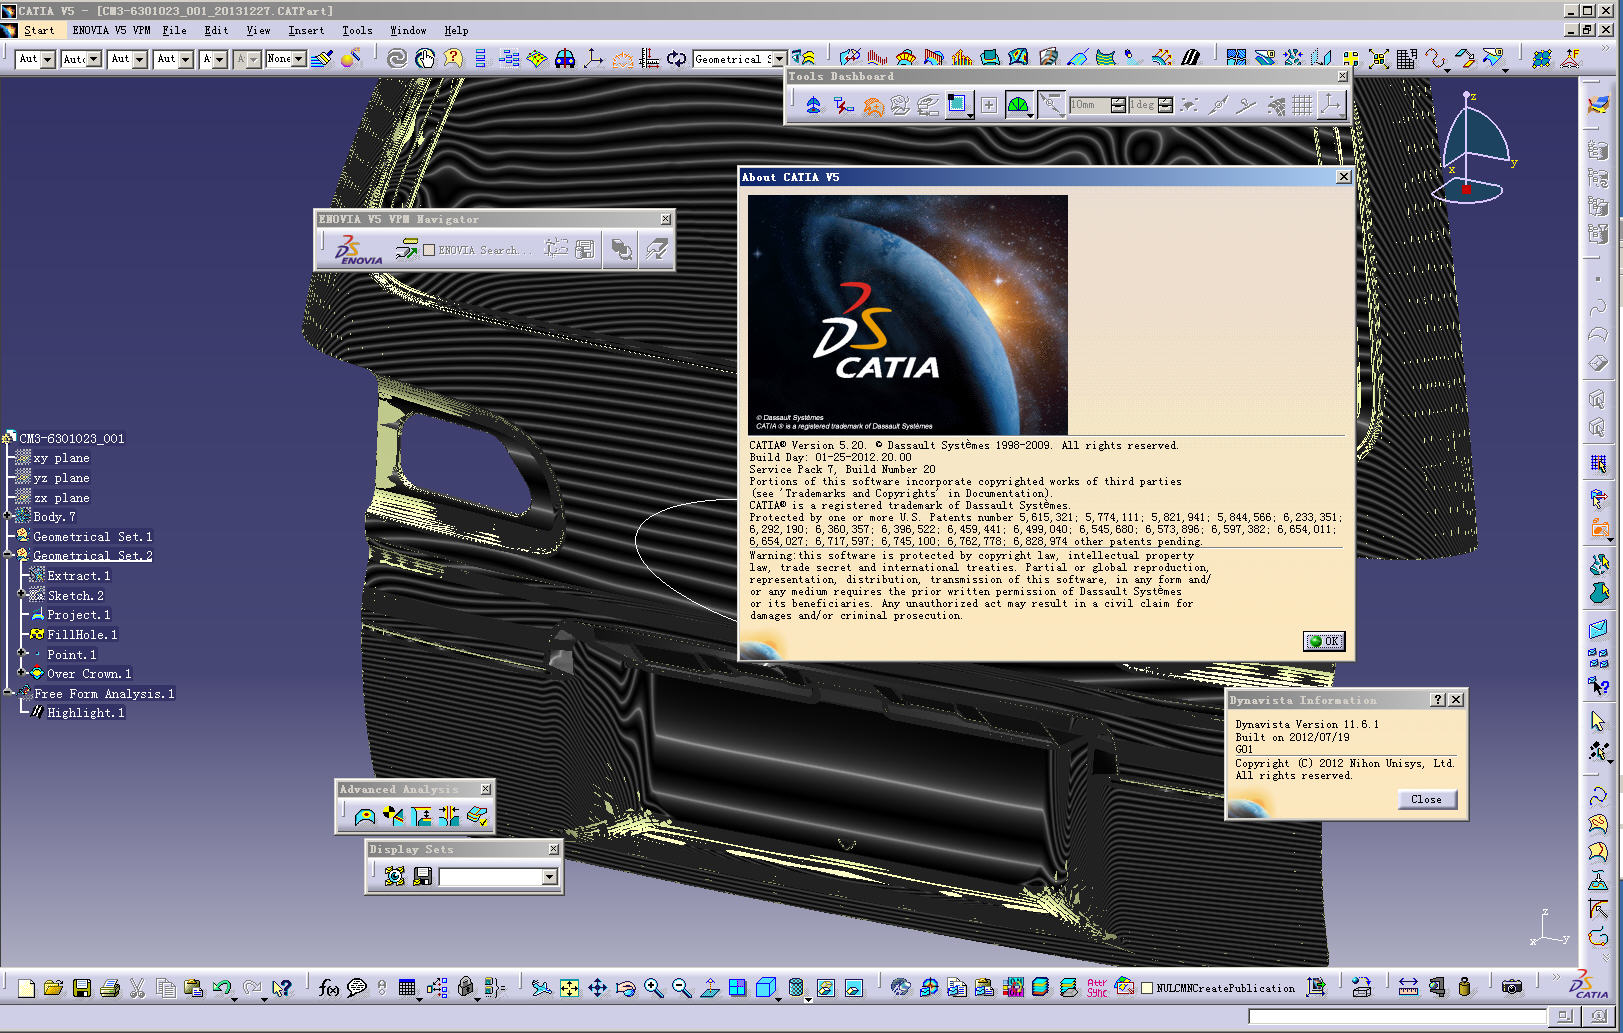Toggle the highlighted arrow icon in Tools Dashboard
1623x1033 pixels.
click(1051, 105)
